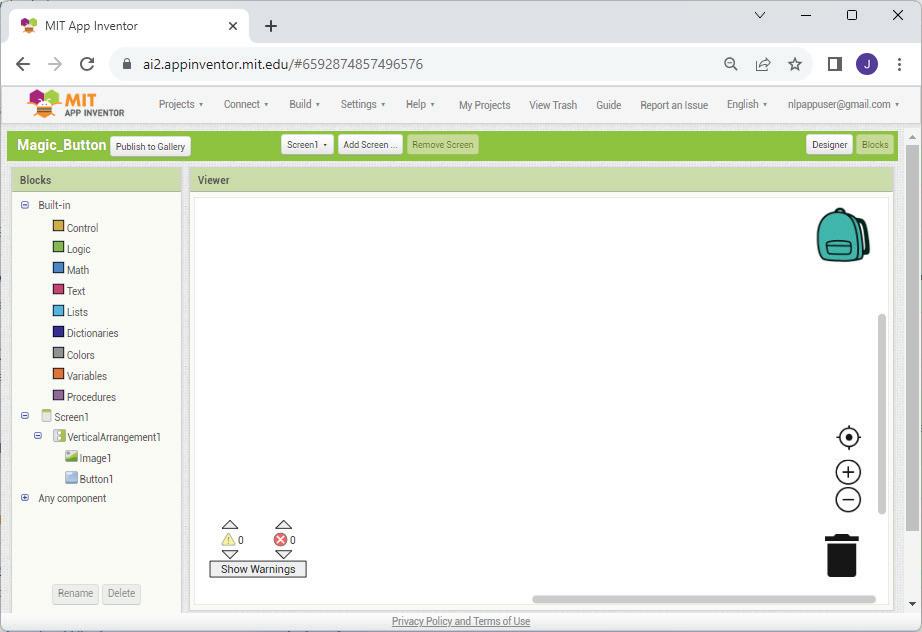Image resolution: width=922 pixels, height=632 pixels.
Task: Click the Viewer vertical scrollbar
Action: click(x=881, y=414)
